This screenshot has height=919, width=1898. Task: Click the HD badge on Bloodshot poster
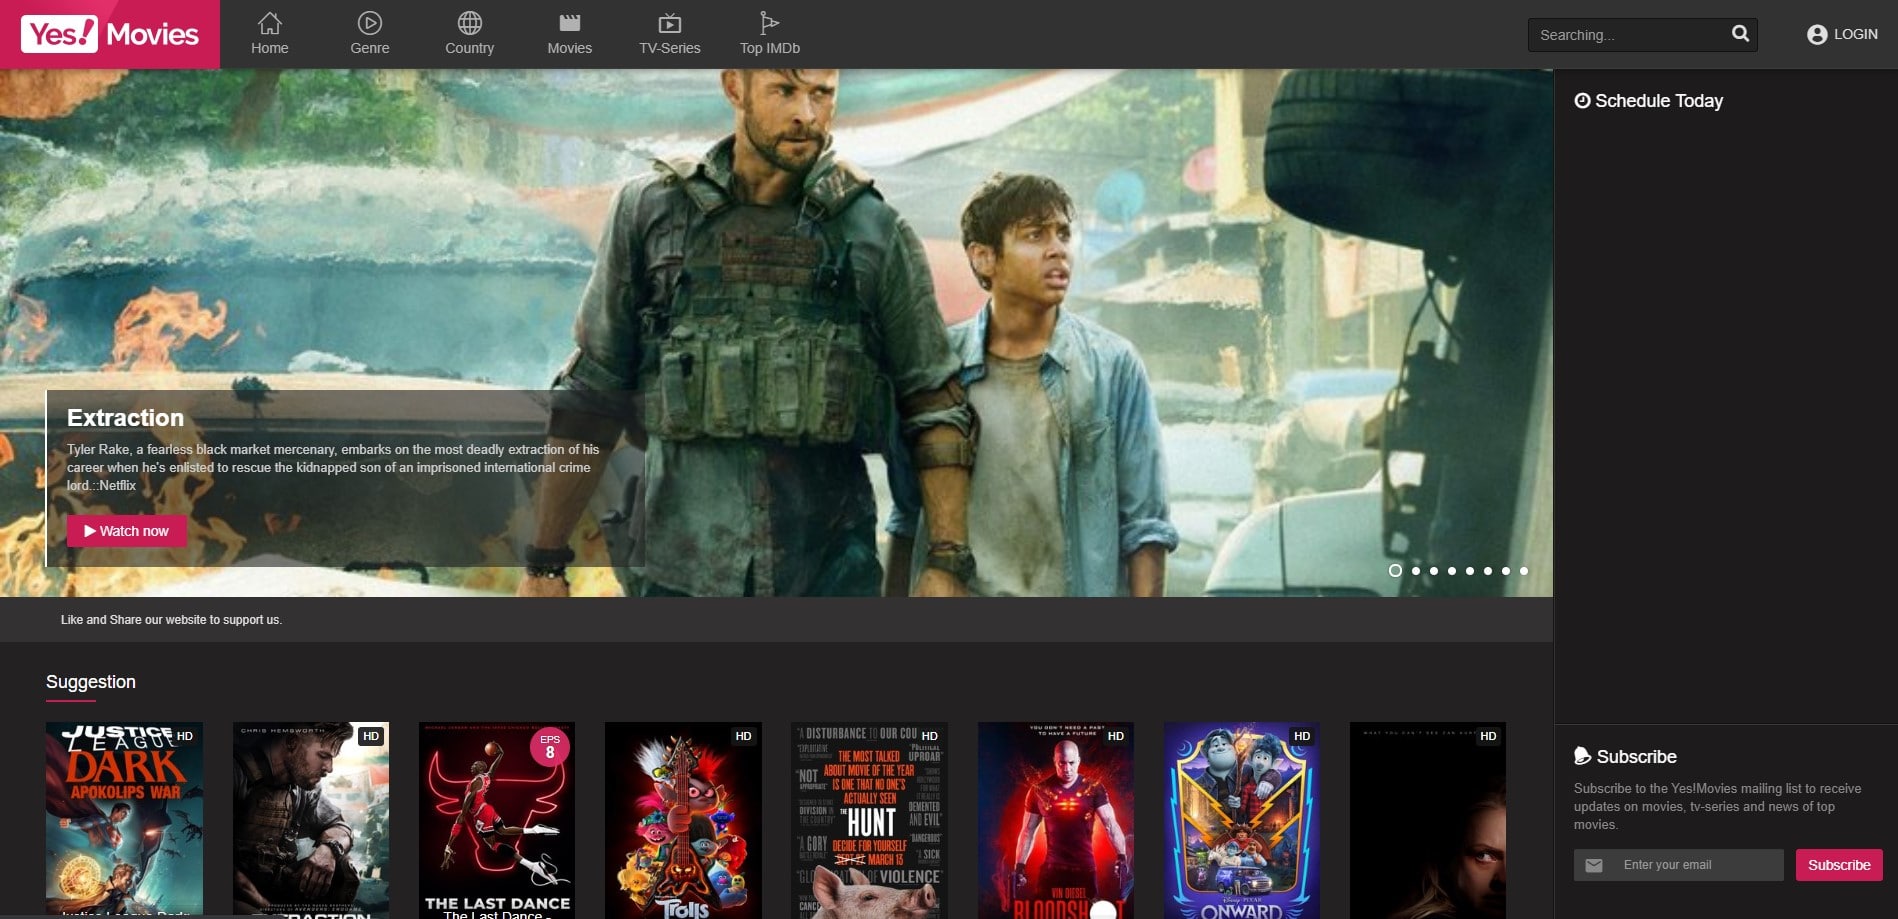1116,736
